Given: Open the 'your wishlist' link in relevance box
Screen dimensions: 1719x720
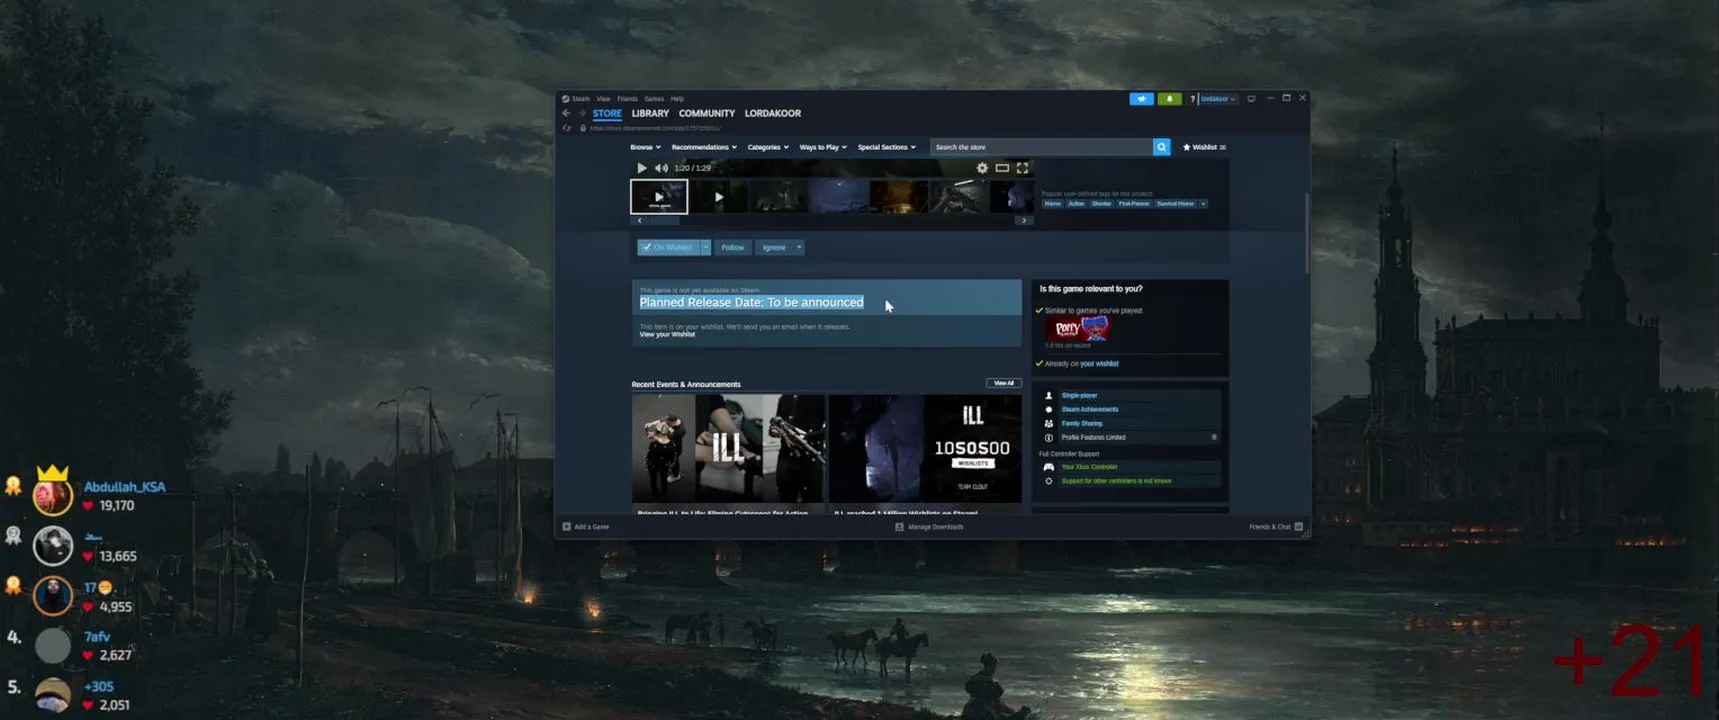Looking at the screenshot, I should (1099, 364).
